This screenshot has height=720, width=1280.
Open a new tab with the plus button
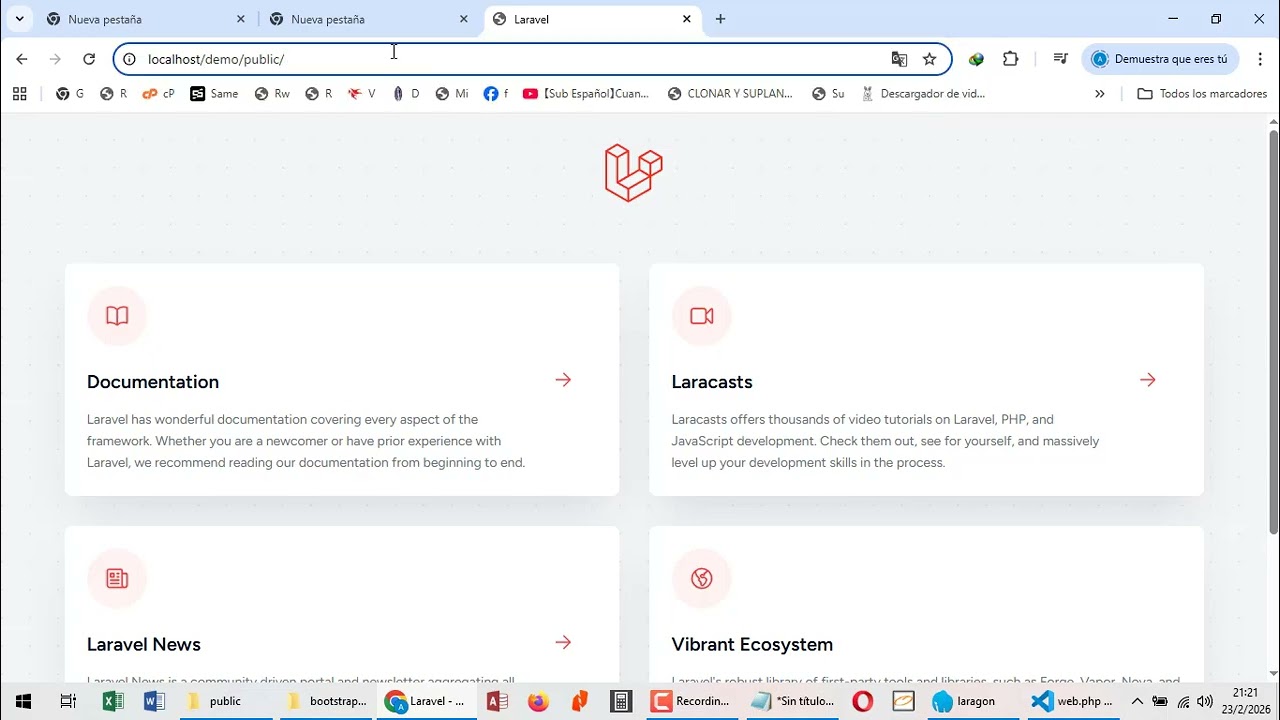(720, 19)
